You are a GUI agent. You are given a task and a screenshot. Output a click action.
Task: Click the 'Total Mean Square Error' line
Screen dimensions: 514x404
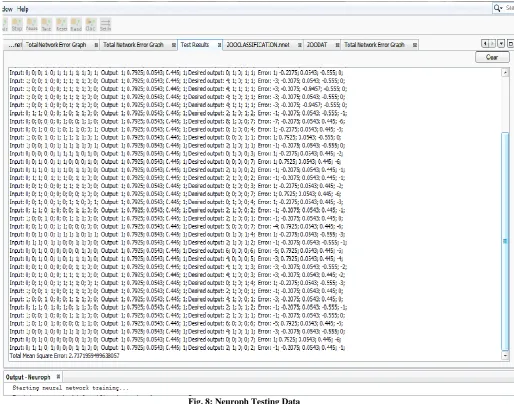pyautogui.click(x=64, y=356)
